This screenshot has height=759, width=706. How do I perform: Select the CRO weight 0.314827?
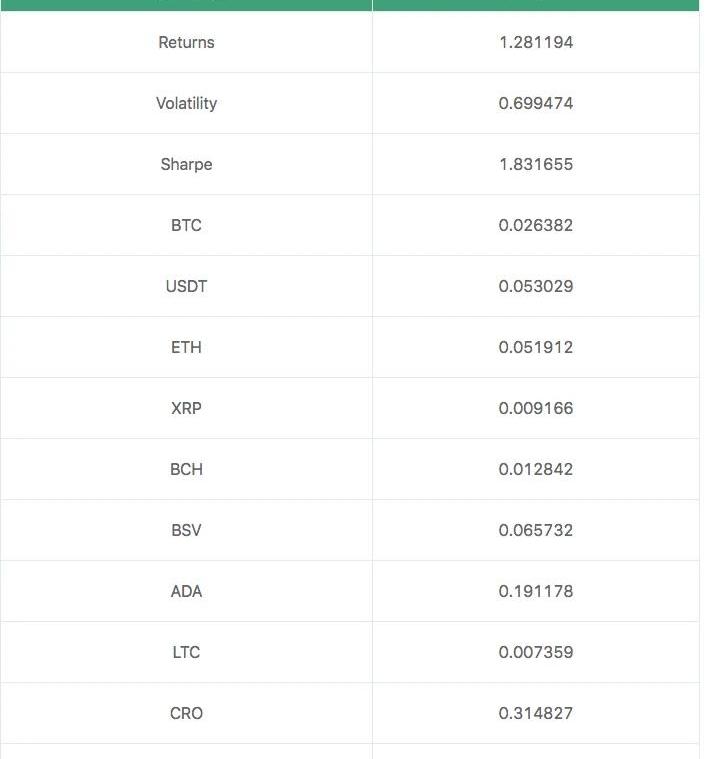tap(535, 713)
